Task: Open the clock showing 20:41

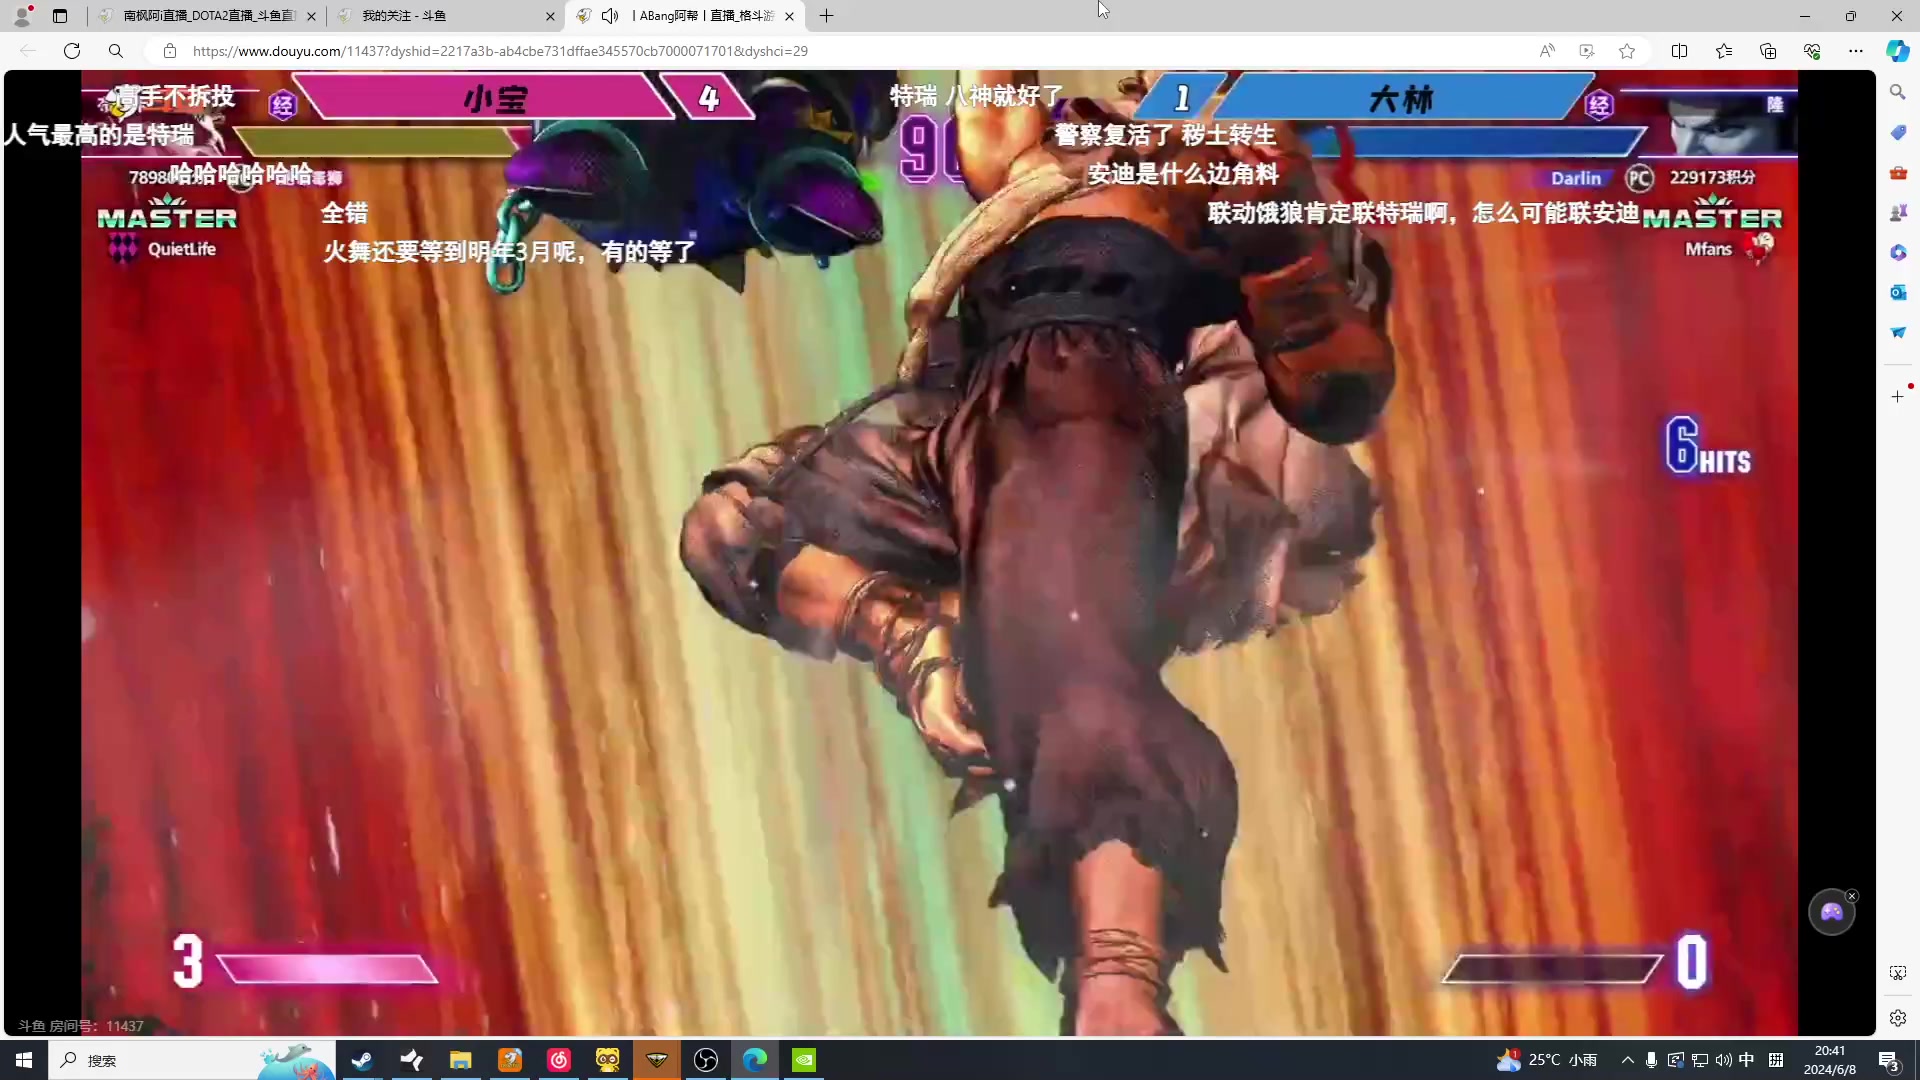Action: (x=1830, y=1060)
